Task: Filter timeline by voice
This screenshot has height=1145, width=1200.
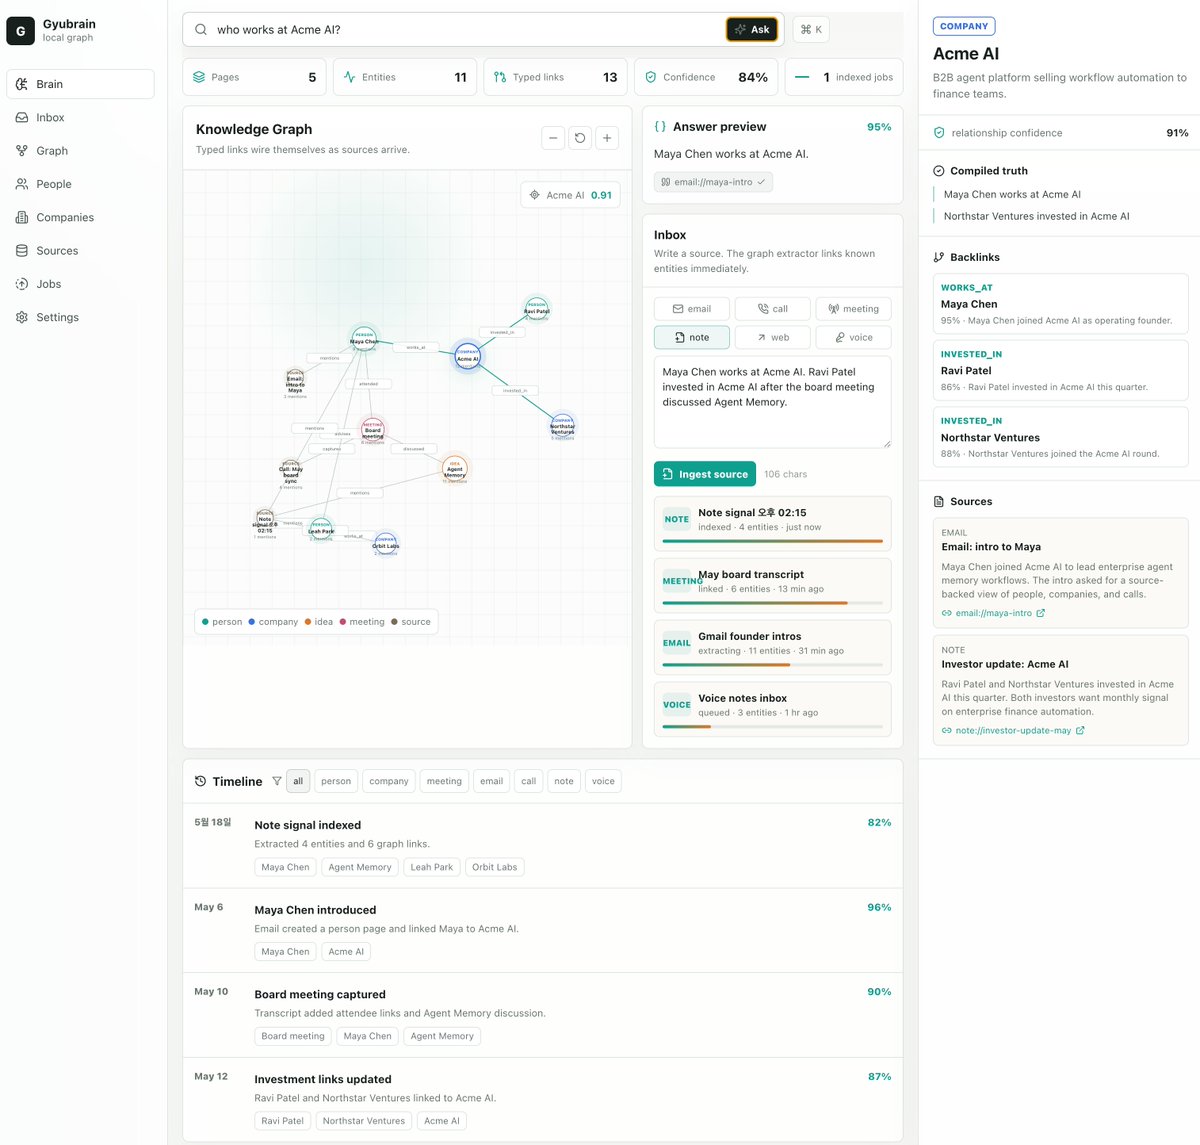Action: 603,781
